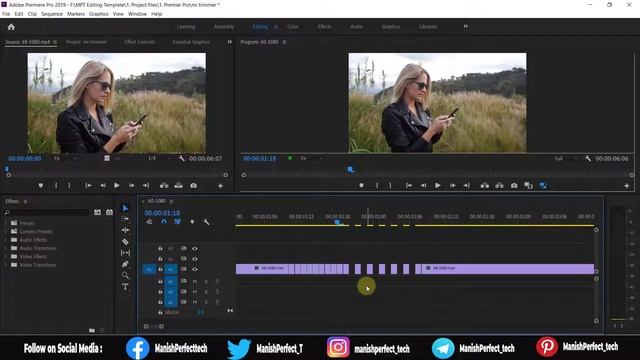640x360 pixels.
Task: Mute audio track A1
Action: coord(195,281)
